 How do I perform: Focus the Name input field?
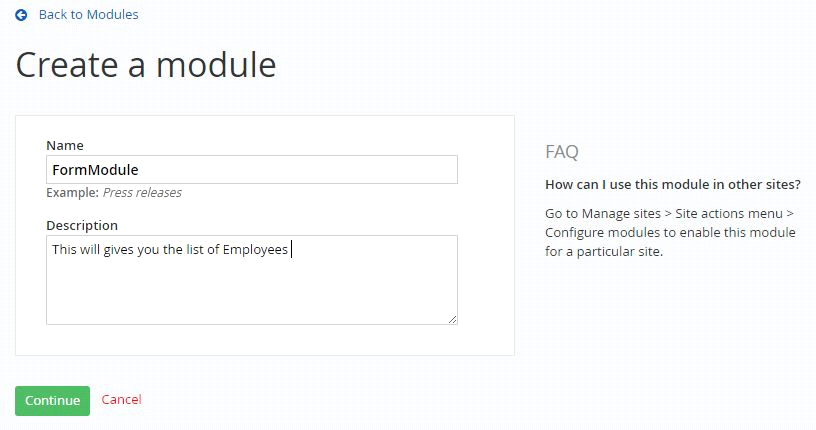[252, 169]
